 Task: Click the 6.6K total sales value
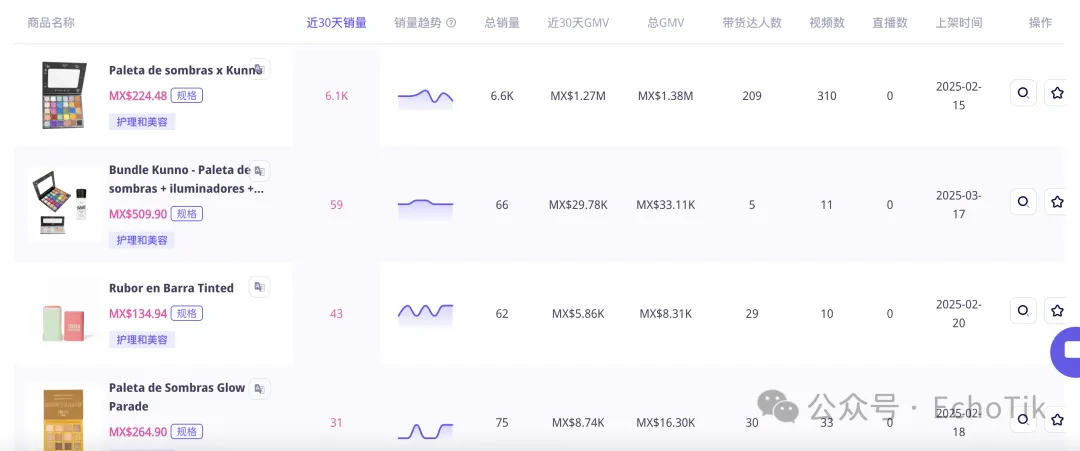502,96
